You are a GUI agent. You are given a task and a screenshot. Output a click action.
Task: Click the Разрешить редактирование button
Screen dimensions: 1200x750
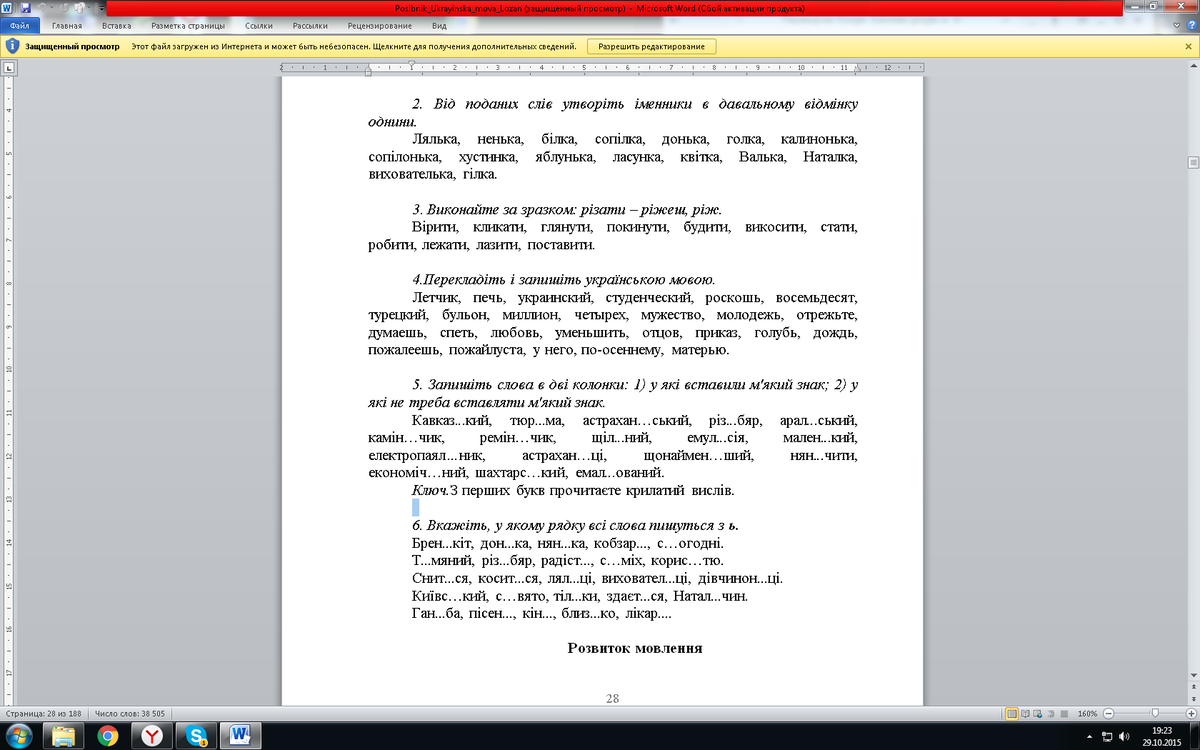click(x=652, y=46)
